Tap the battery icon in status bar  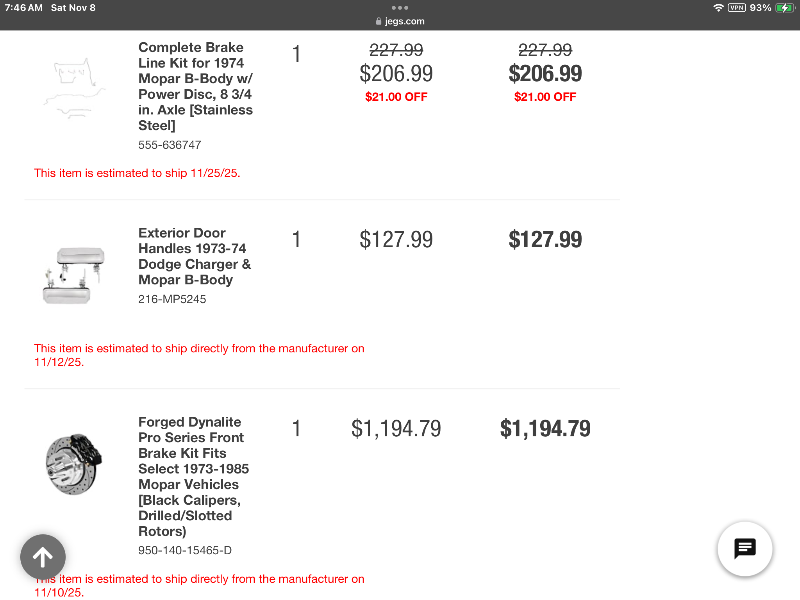point(785,8)
